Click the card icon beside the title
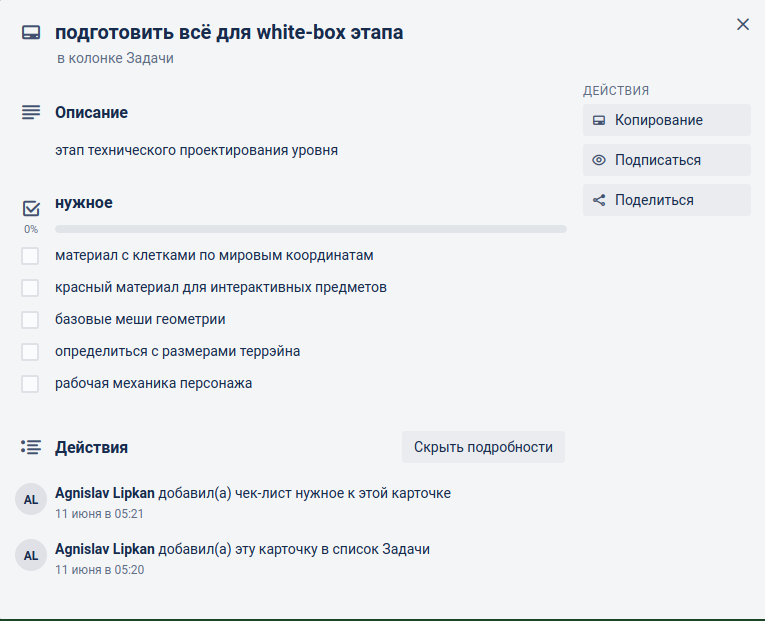 pyautogui.click(x=31, y=33)
